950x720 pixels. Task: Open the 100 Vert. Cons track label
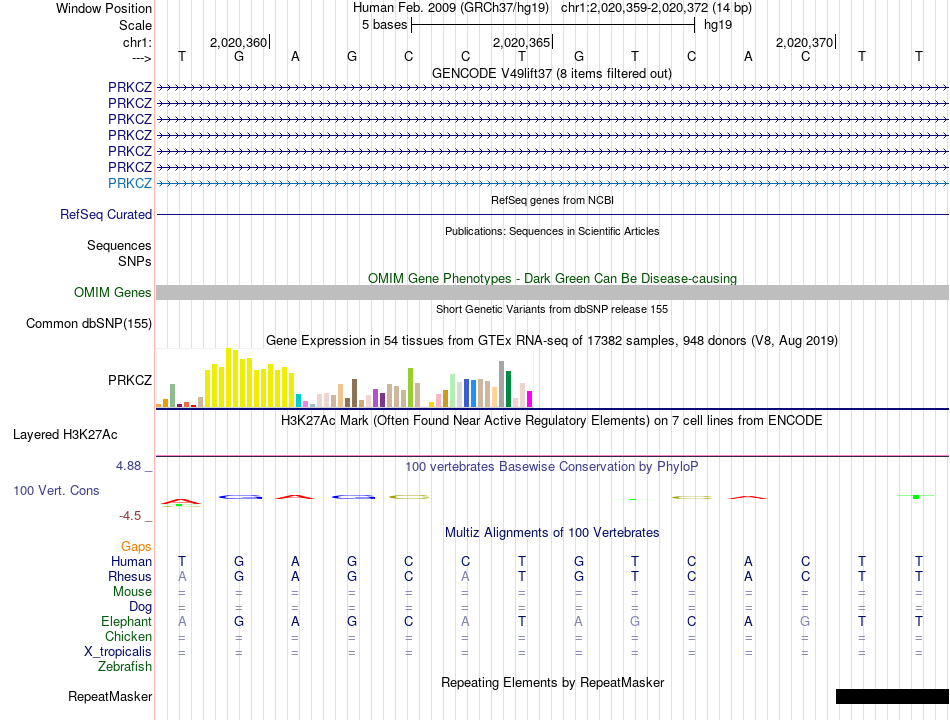coord(56,490)
